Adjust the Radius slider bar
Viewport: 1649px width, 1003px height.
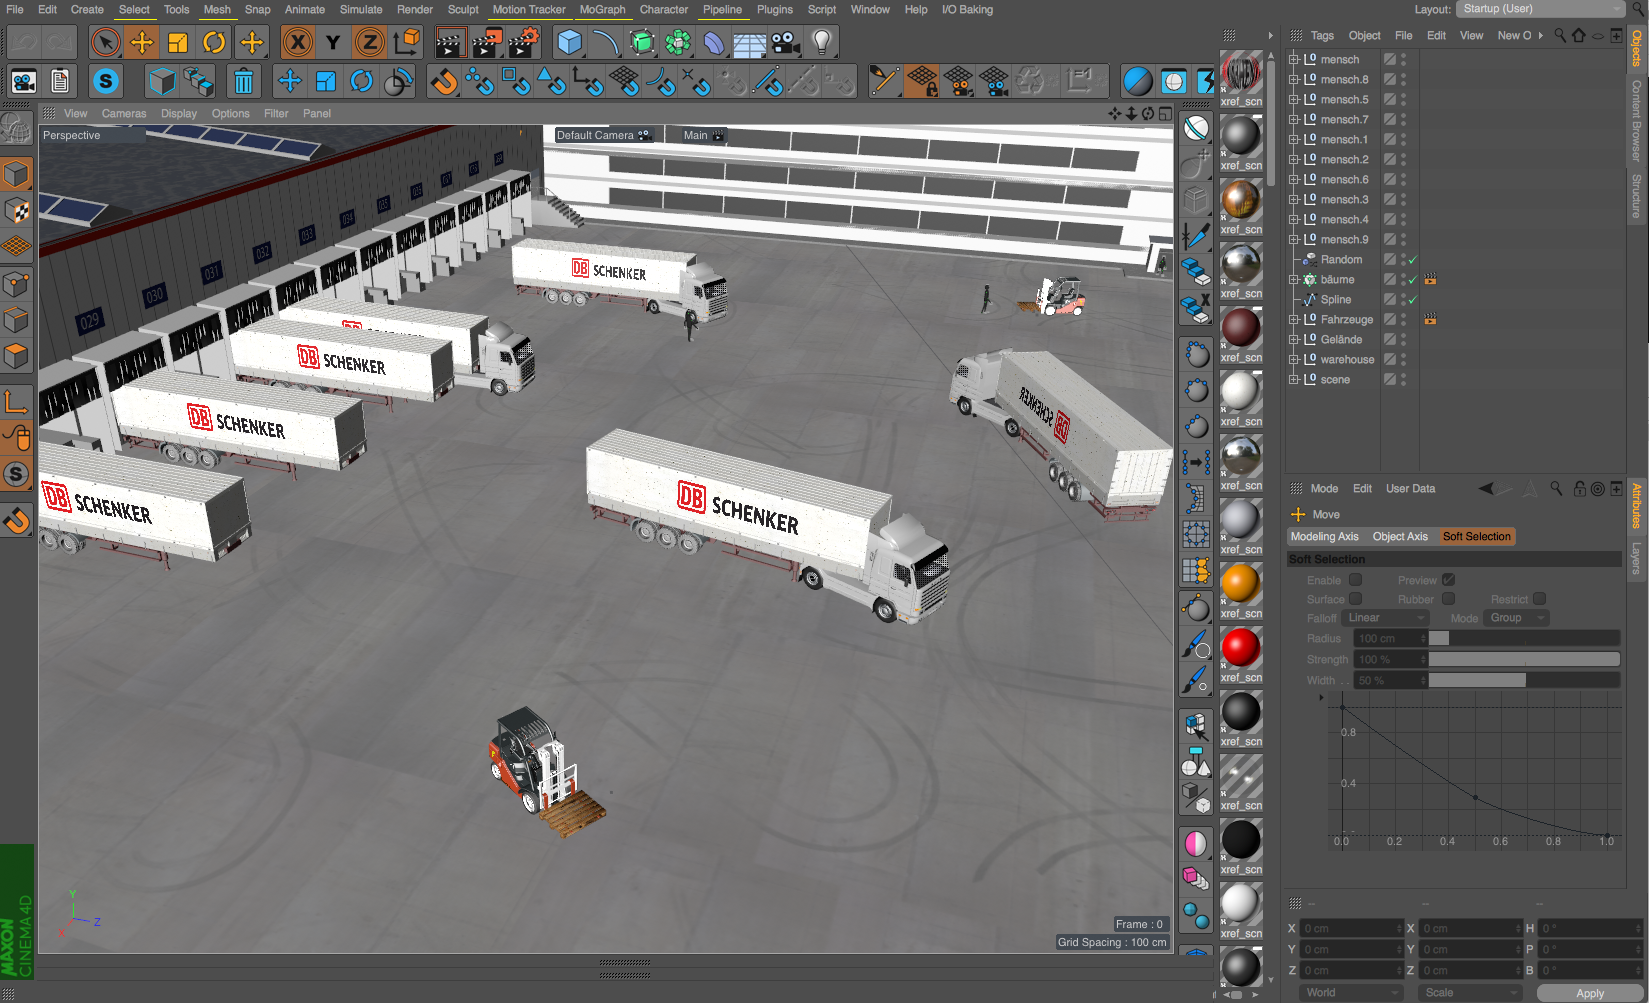point(1524,638)
